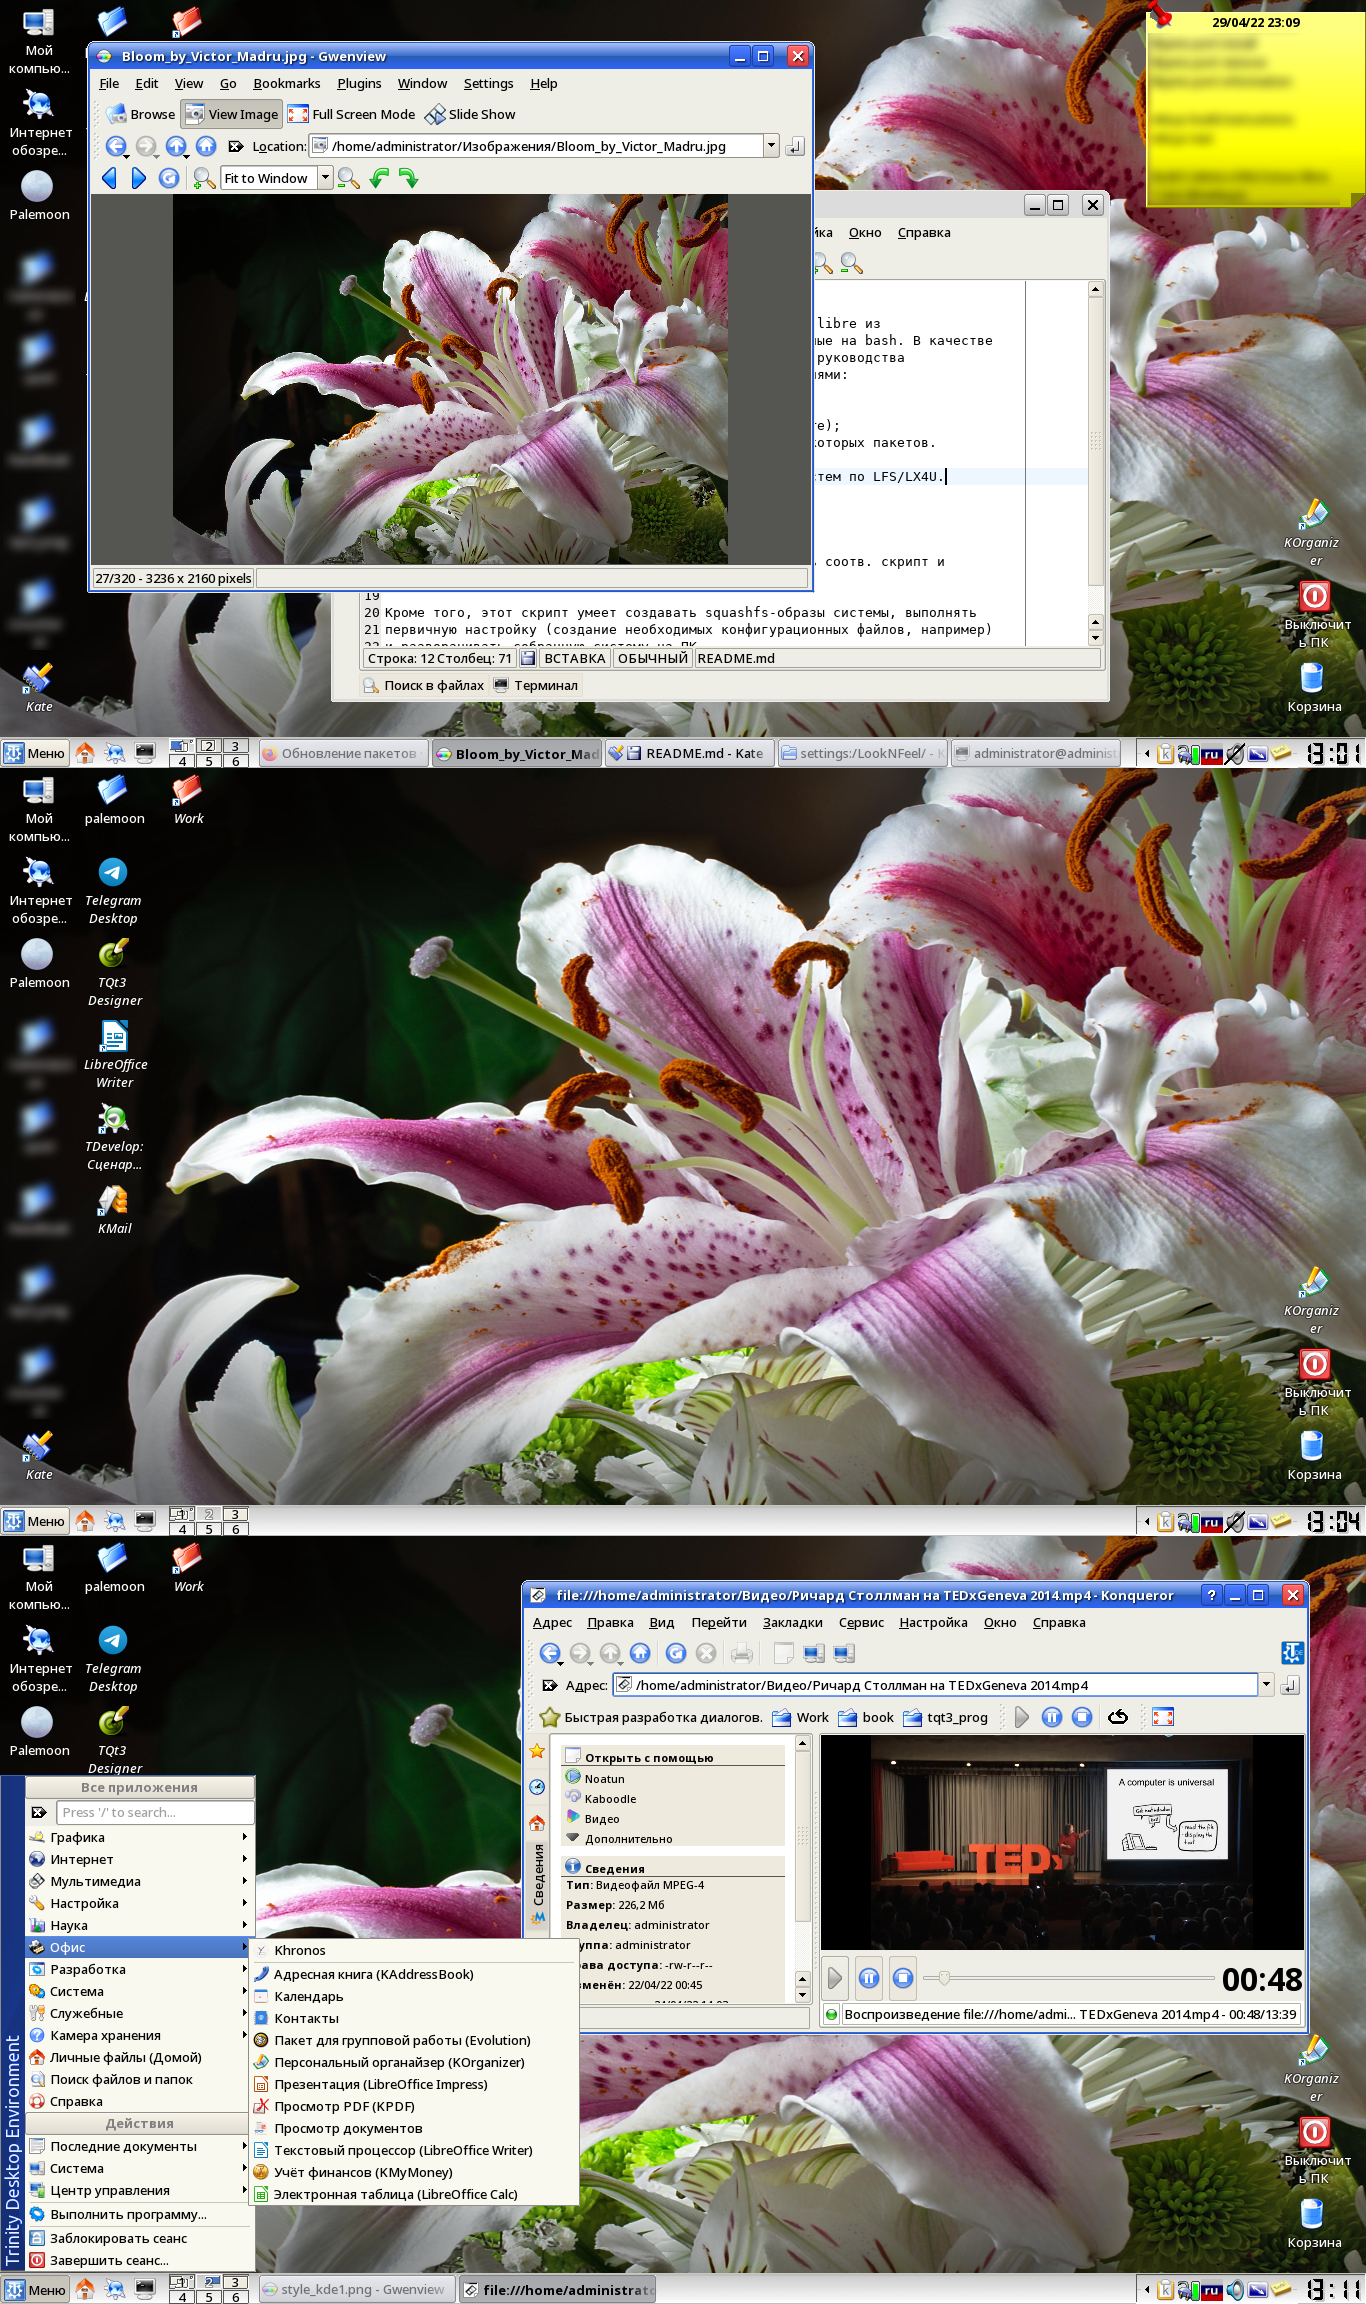This screenshot has width=1366, height=2304.
Task: Toggle View Image mode in Gwenview
Action: pyautogui.click(x=232, y=114)
